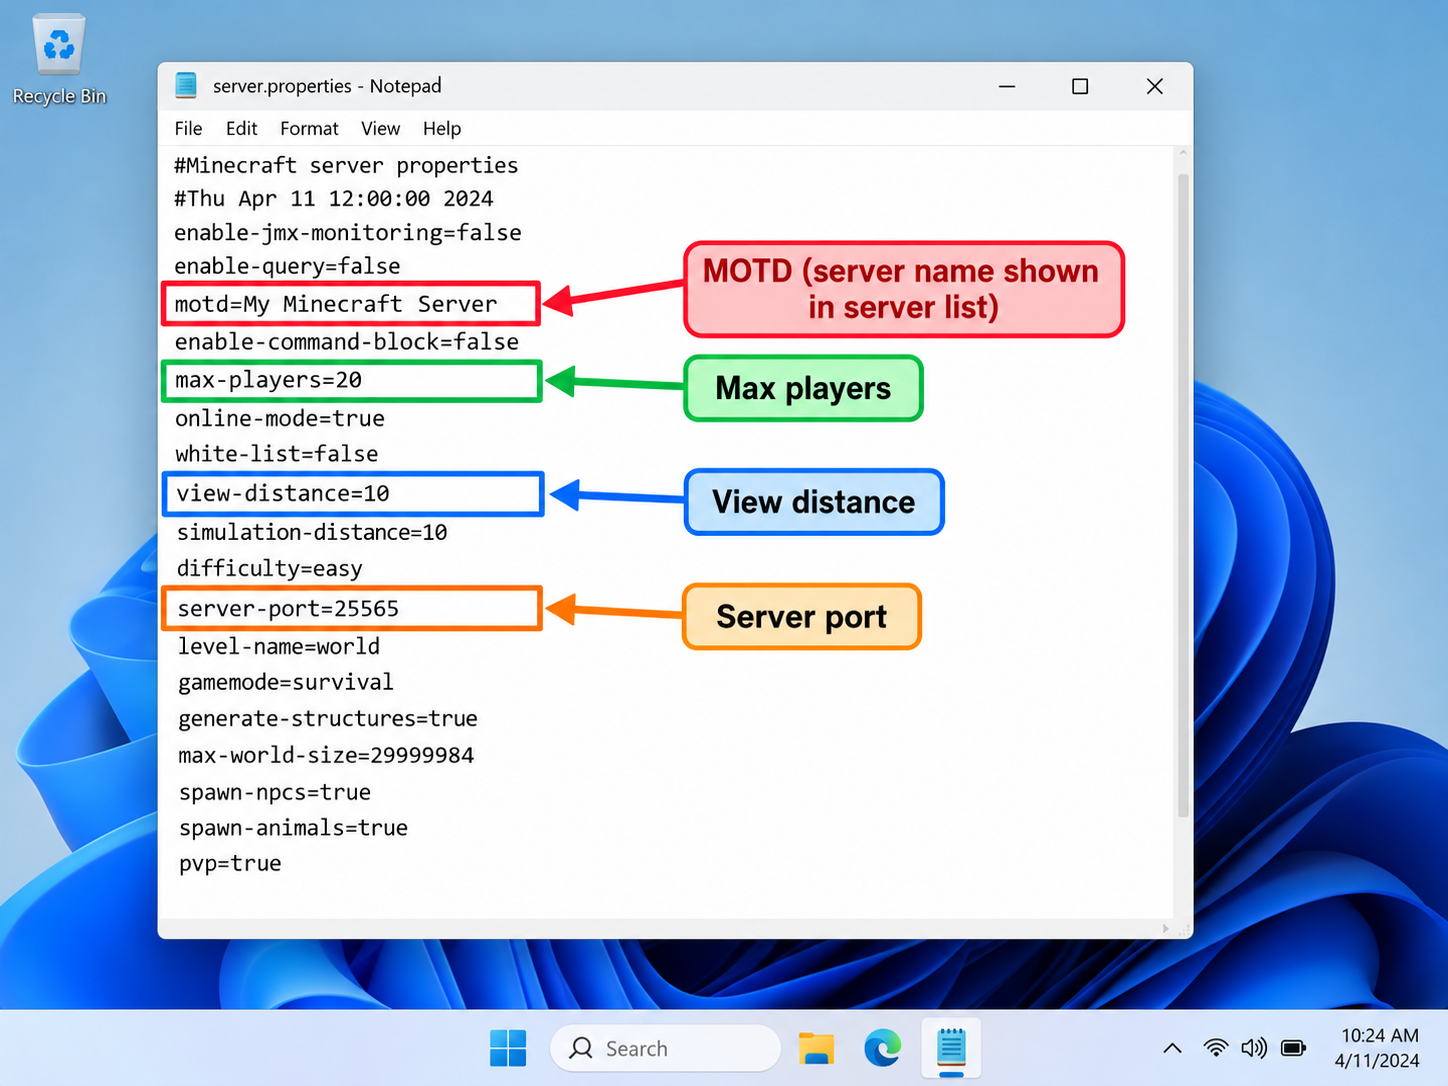Click the Notepad icon in title bar
This screenshot has height=1086, width=1448.
point(186,86)
